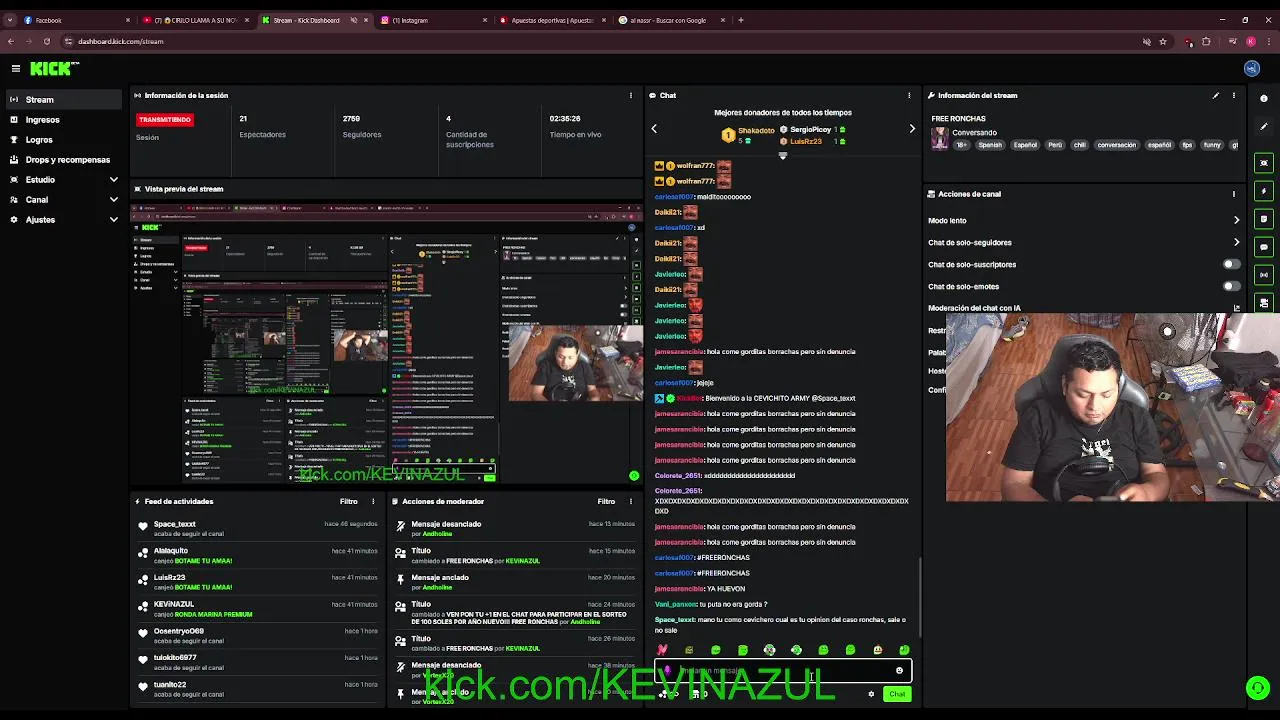This screenshot has height=720, width=1280.
Task: Open Acciones de moderador three-dot menu
Action: pyautogui.click(x=631, y=502)
